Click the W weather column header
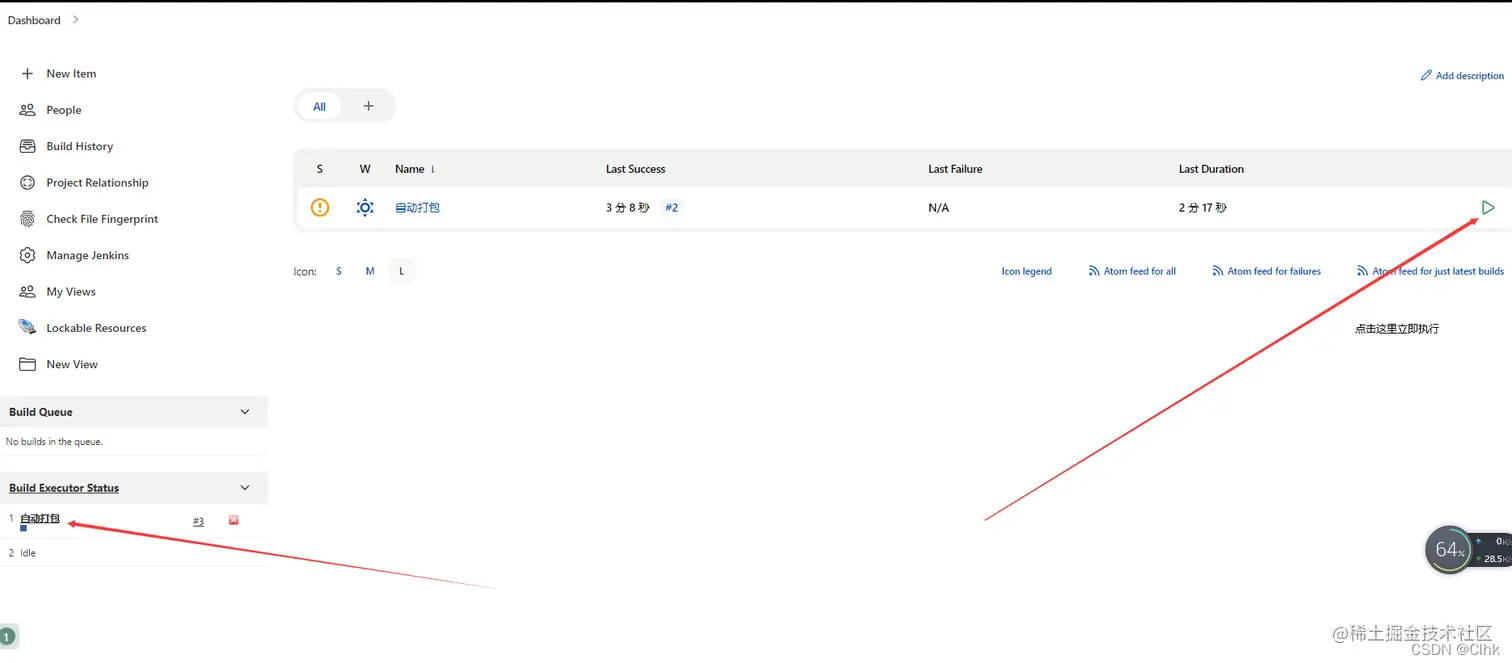 [365, 169]
